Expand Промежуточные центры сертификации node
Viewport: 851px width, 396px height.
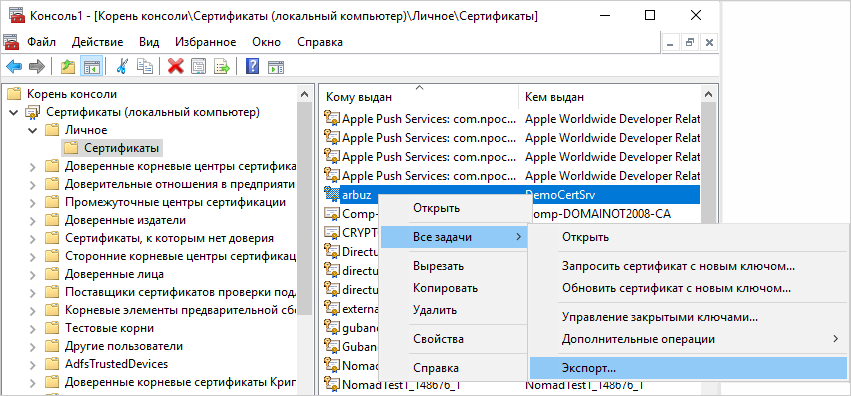pos(33,202)
